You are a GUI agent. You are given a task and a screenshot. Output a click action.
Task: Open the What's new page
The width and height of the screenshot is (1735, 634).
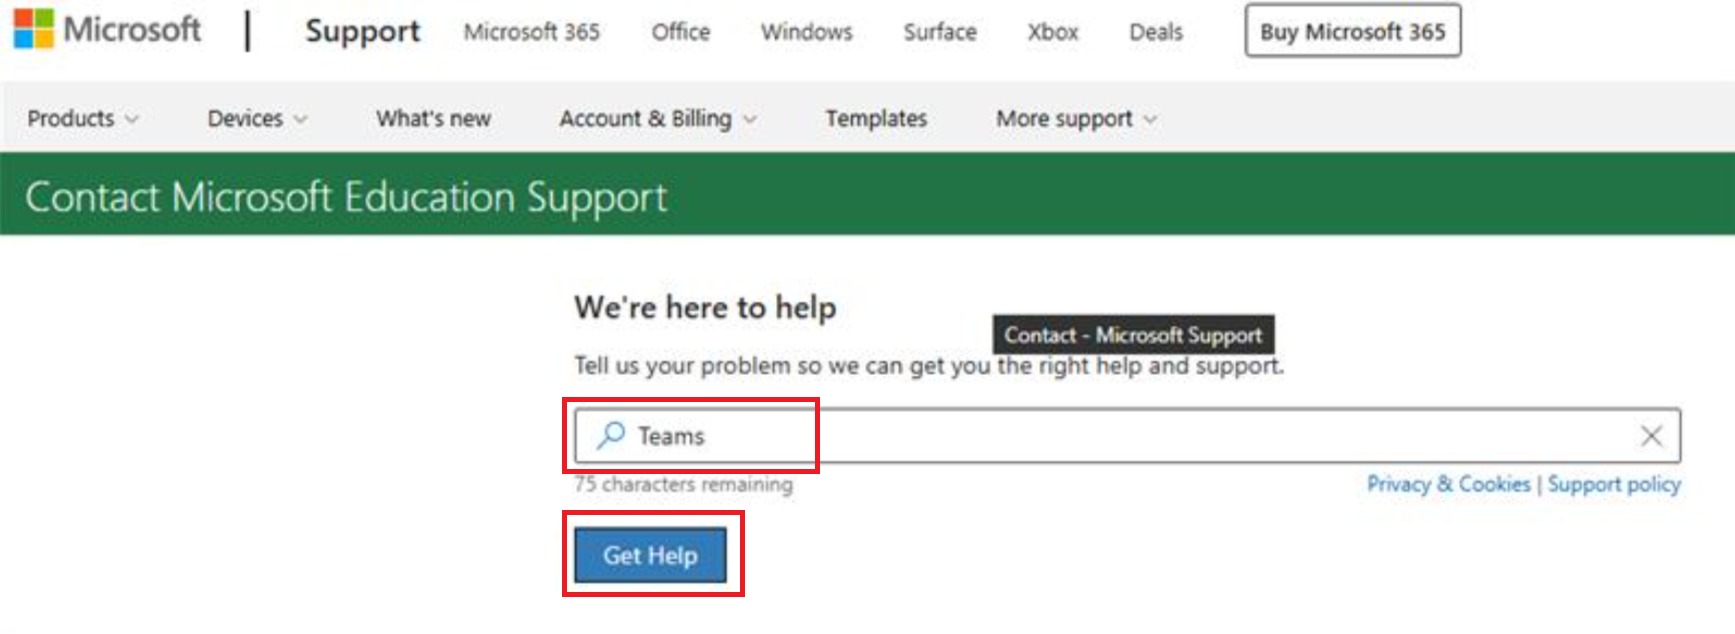[x=433, y=118]
